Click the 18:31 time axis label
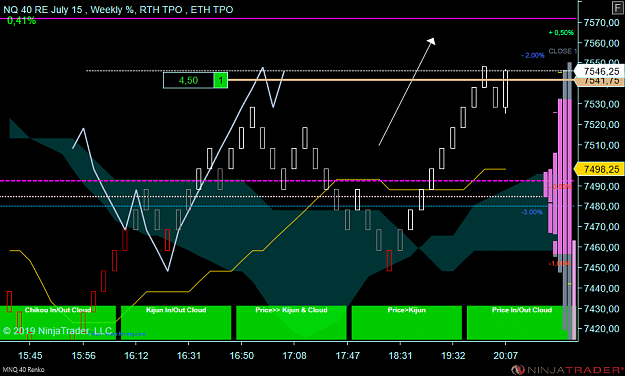The width and height of the screenshot is (625, 376). (x=401, y=356)
